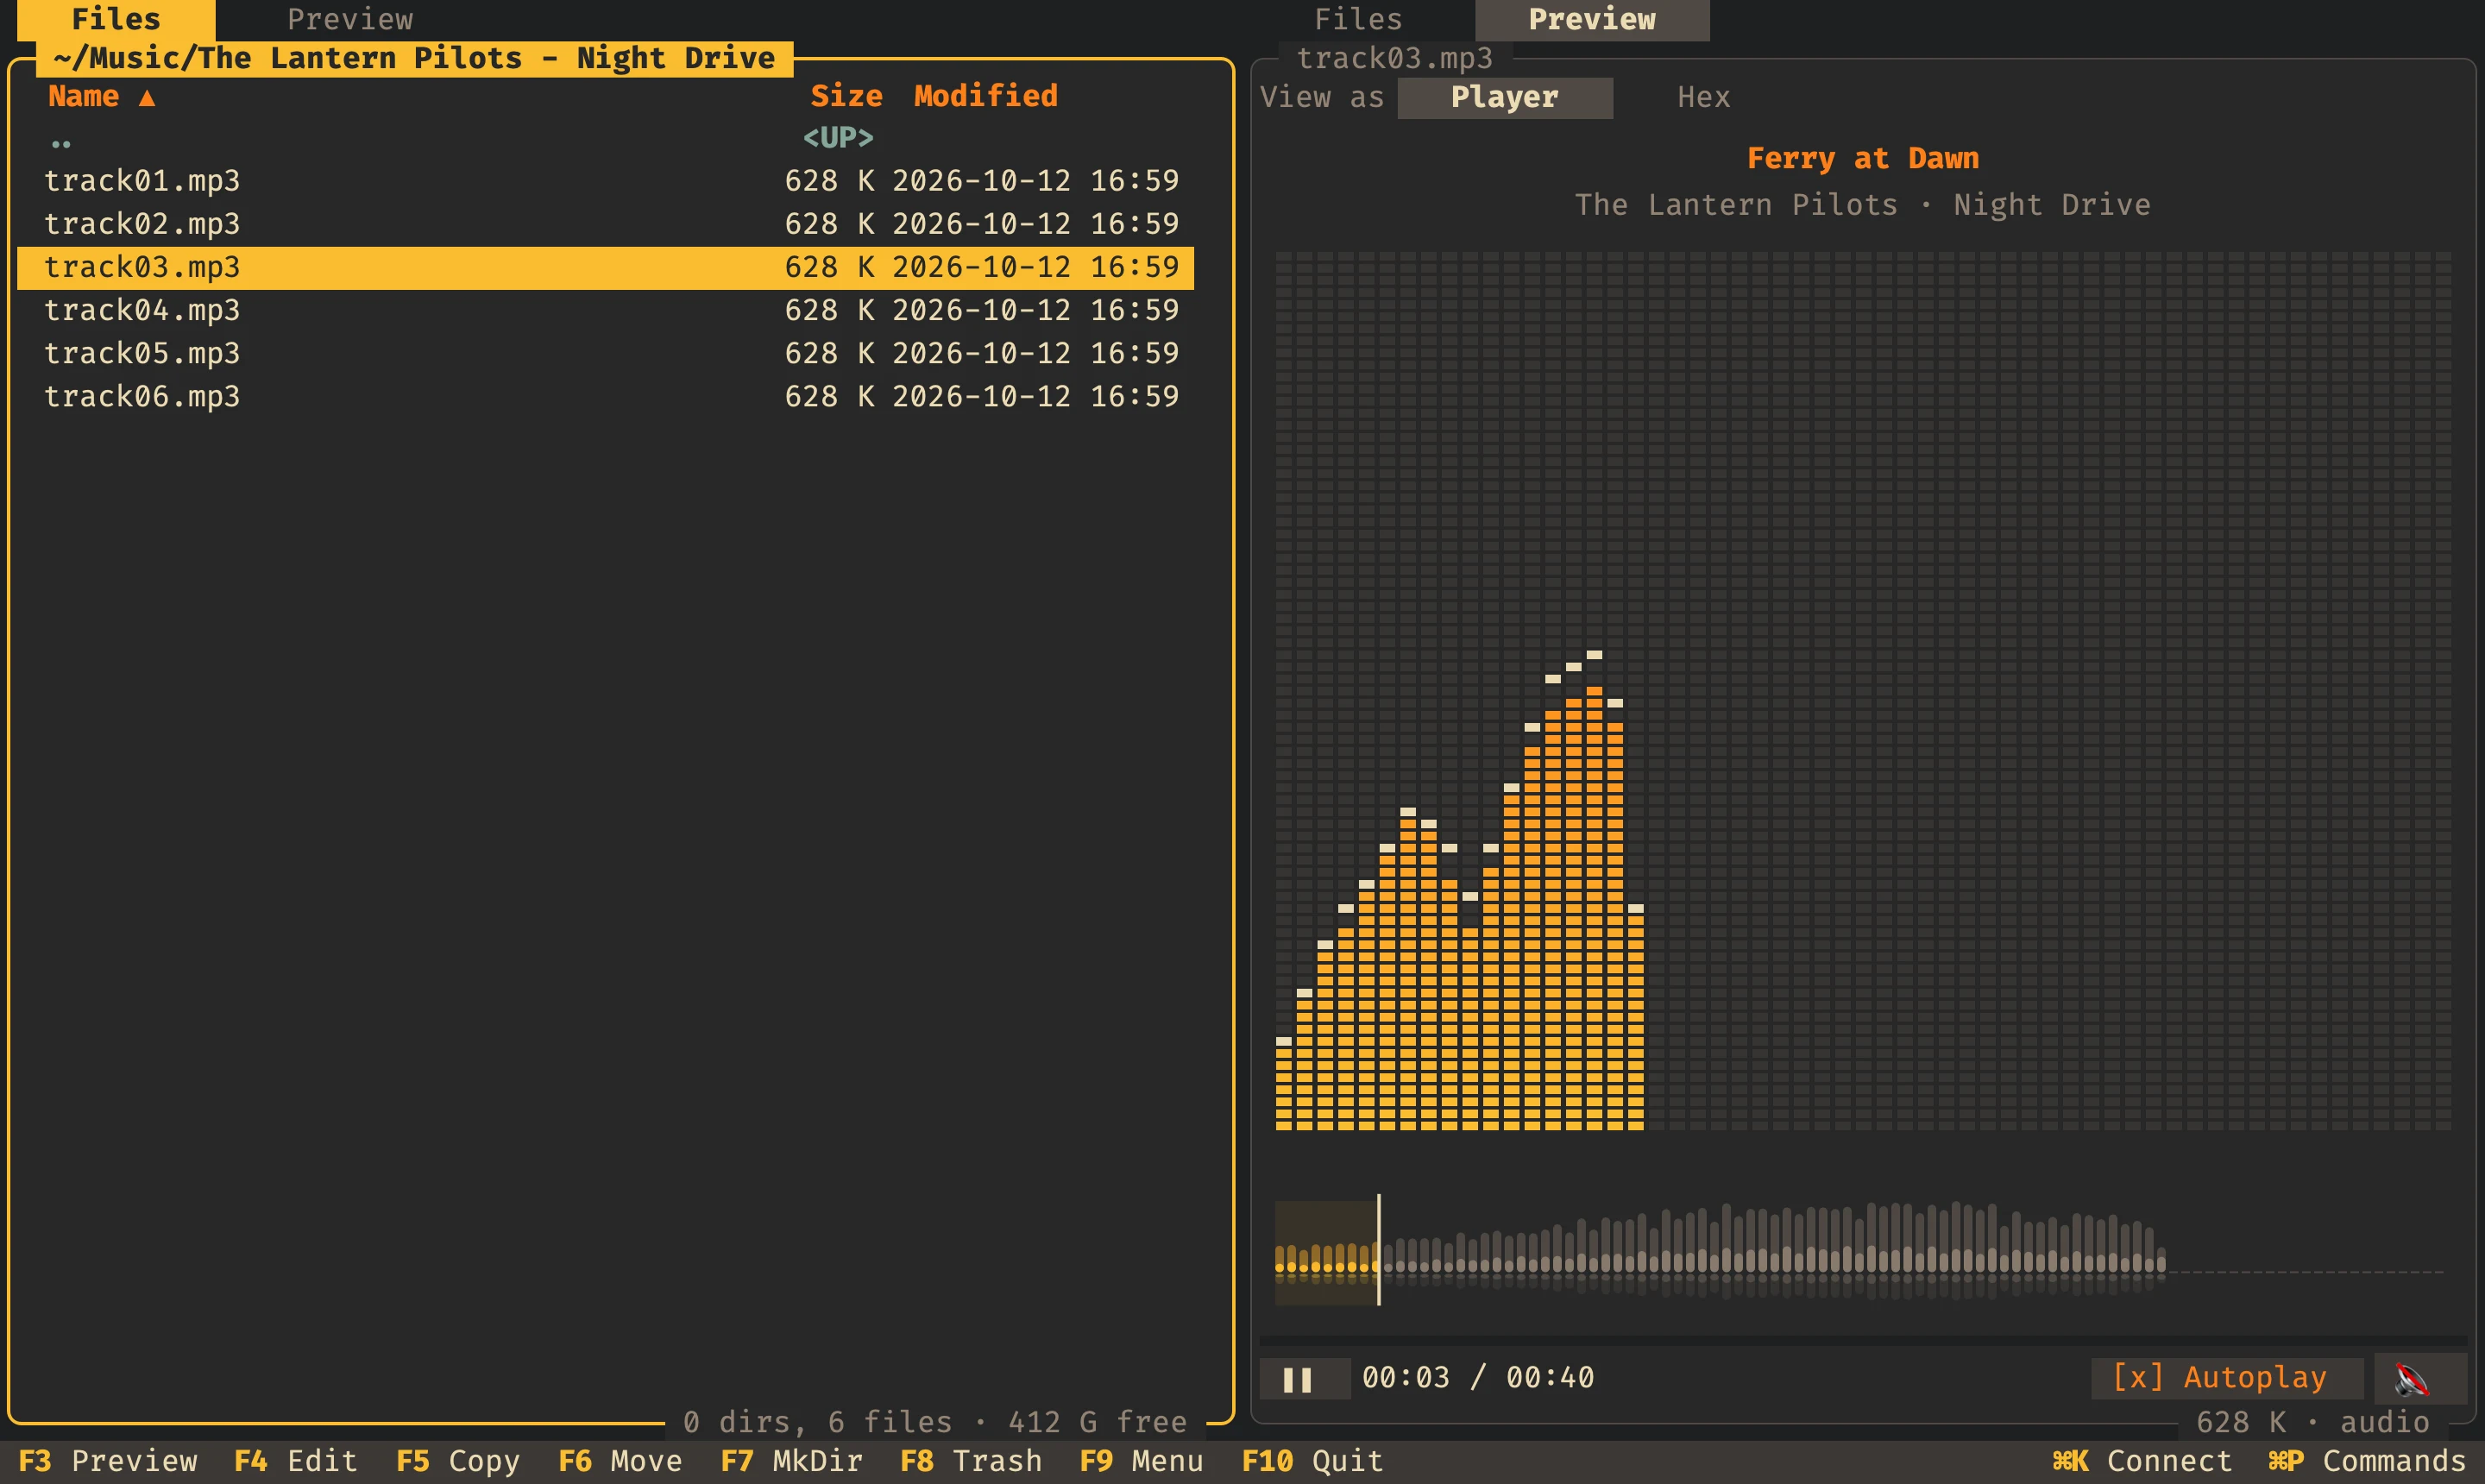Open F9 Menu in the function bar

1141,1461
